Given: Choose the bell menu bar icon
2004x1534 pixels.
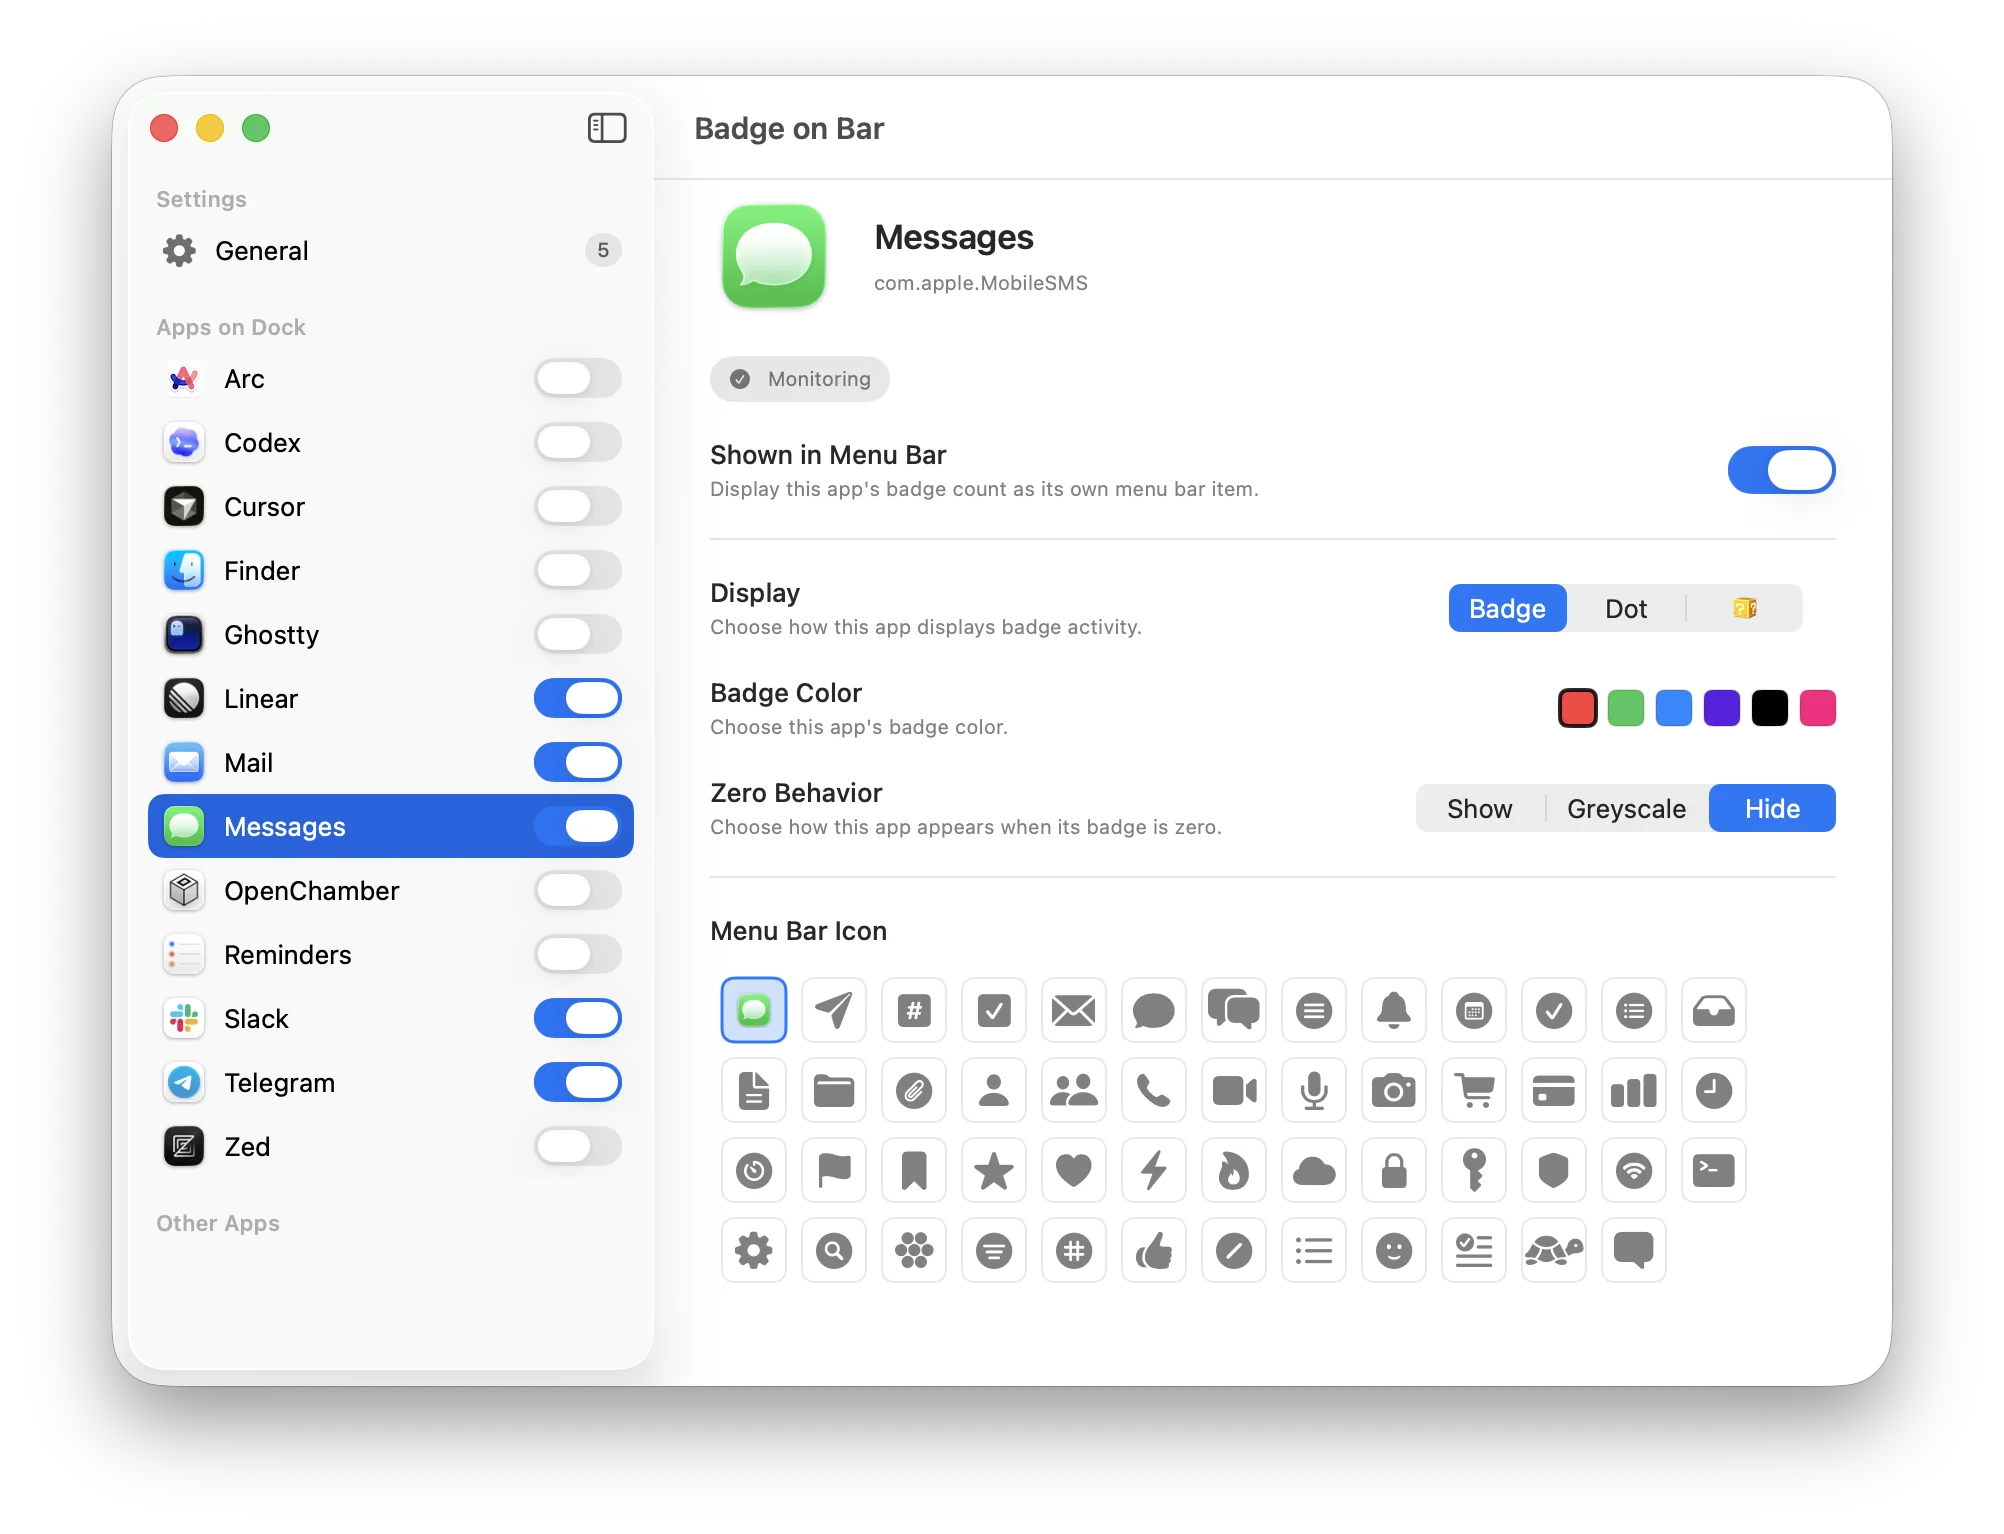Looking at the screenshot, I should 1394,1010.
